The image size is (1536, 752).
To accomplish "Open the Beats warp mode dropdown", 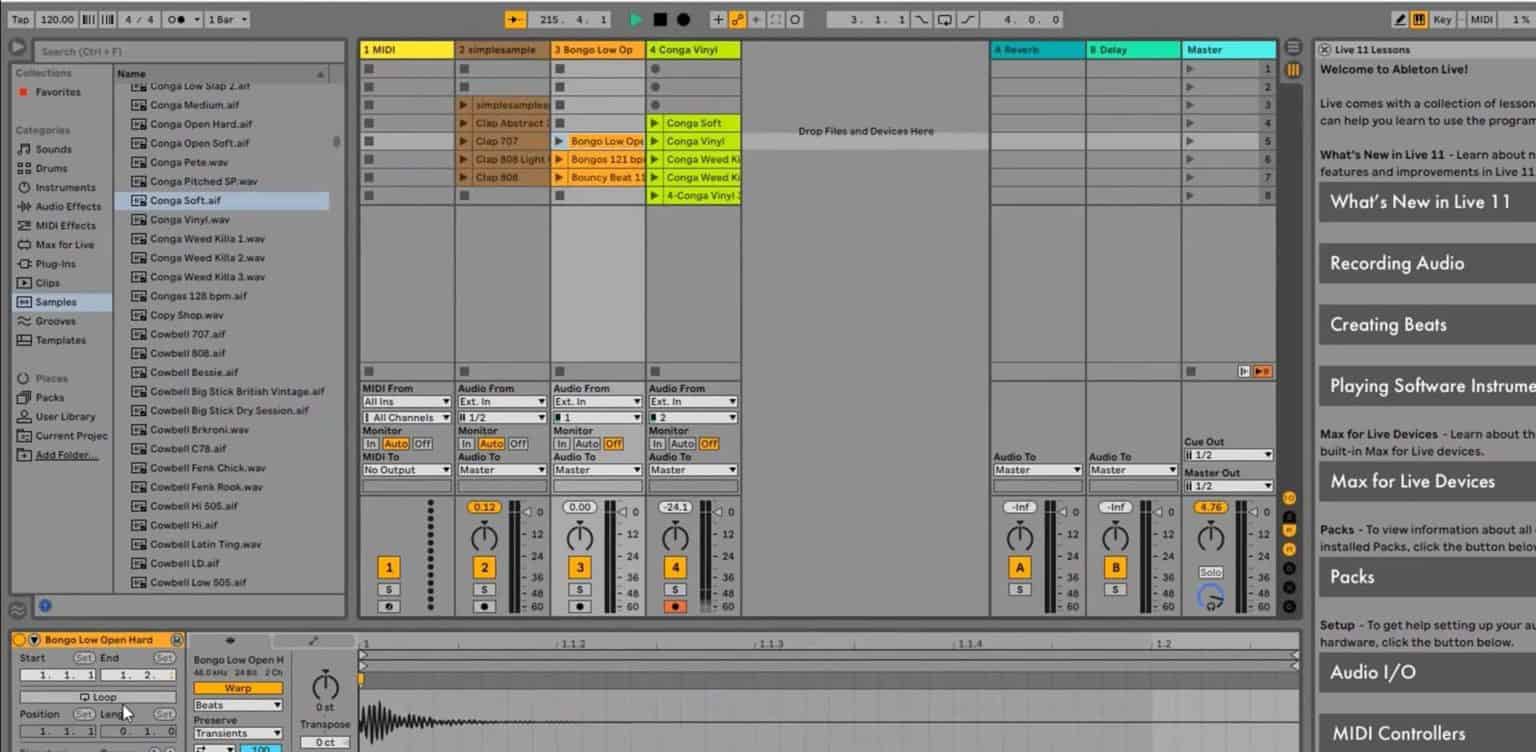I will tap(237, 705).
